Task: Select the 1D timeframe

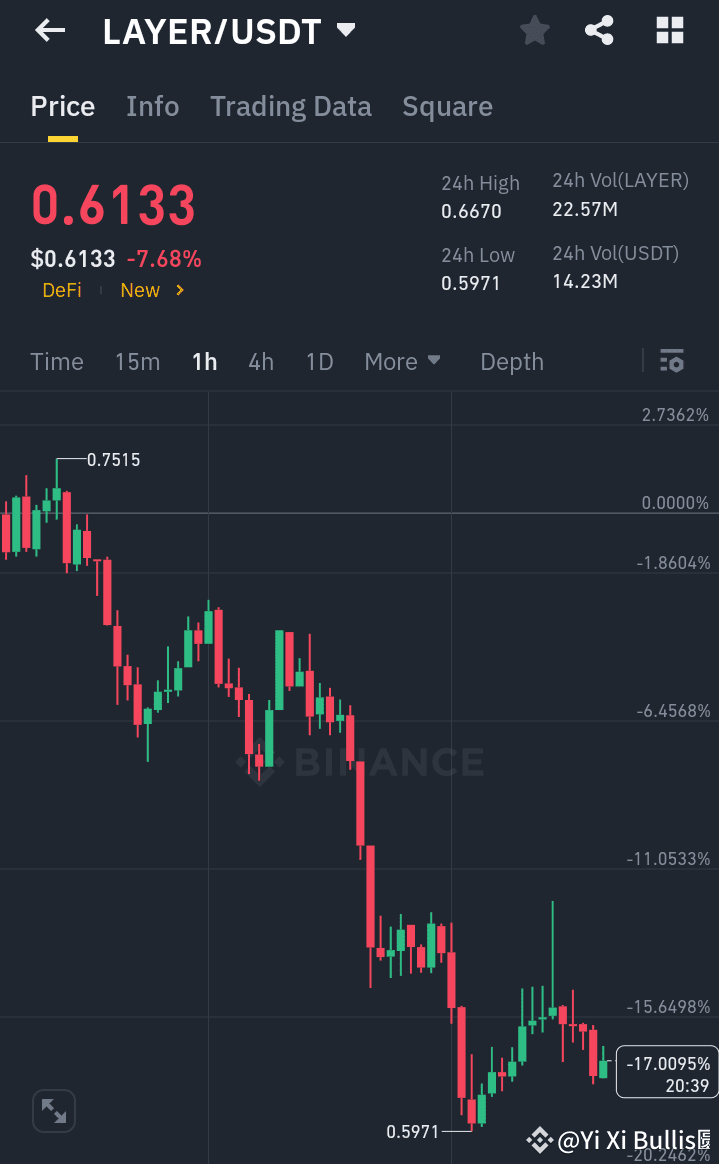Action: pyautogui.click(x=319, y=361)
